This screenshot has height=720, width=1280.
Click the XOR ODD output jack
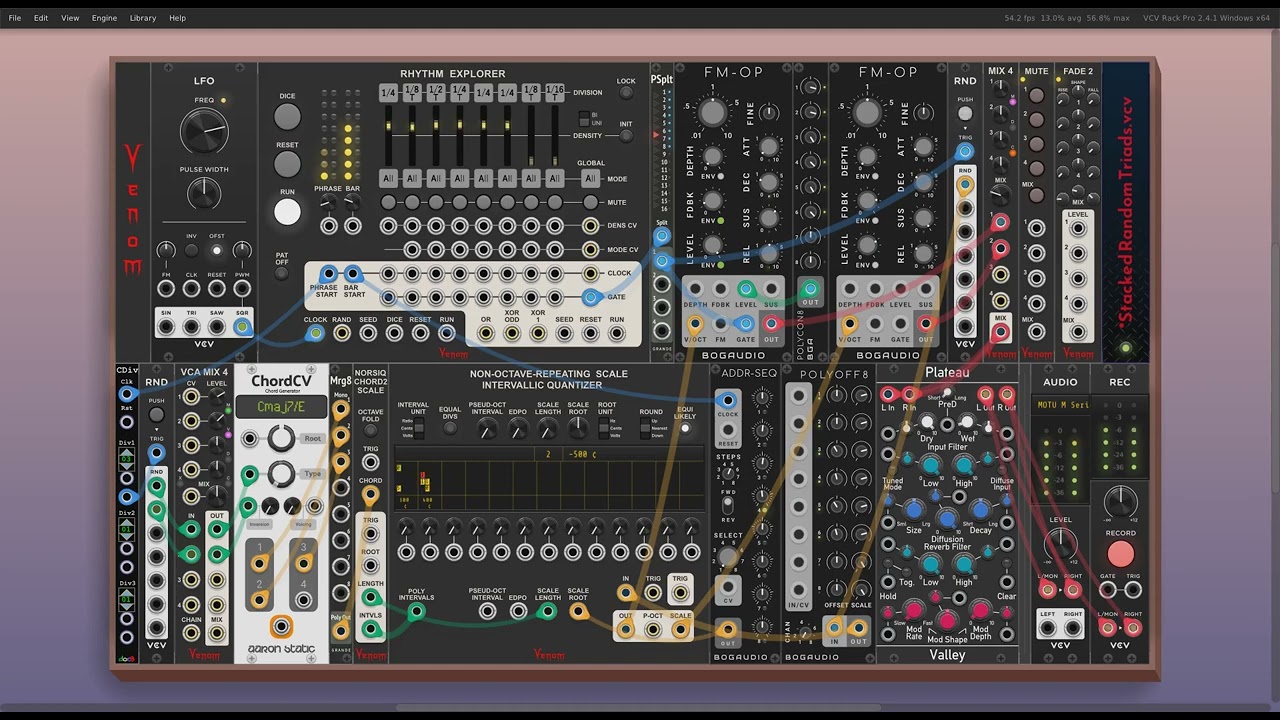pos(512,334)
